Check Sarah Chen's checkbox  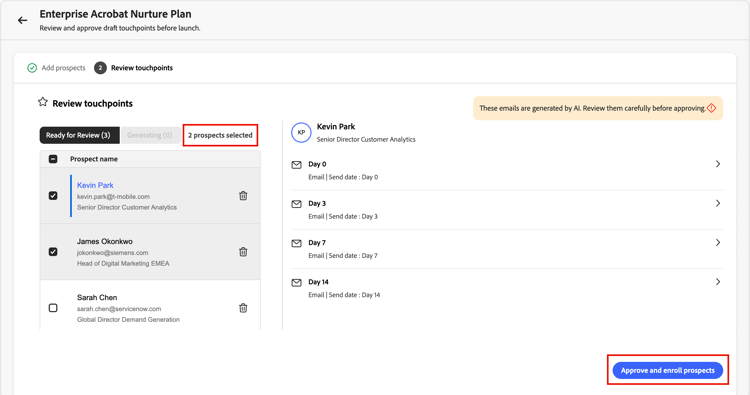click(53, 308)
